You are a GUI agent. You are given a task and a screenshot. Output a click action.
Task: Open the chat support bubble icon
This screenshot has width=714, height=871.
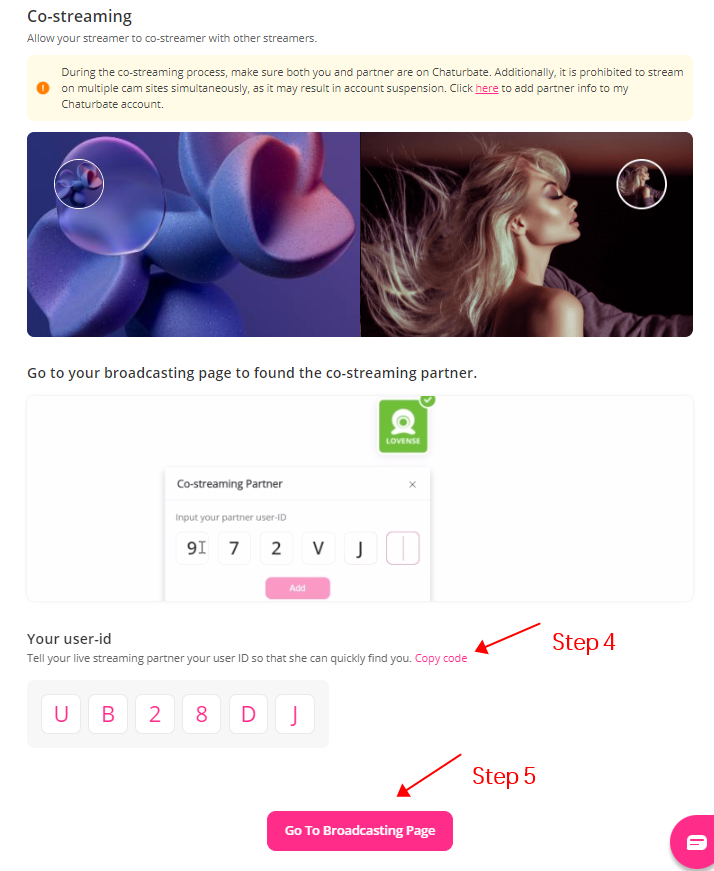[x=694, y=842]
